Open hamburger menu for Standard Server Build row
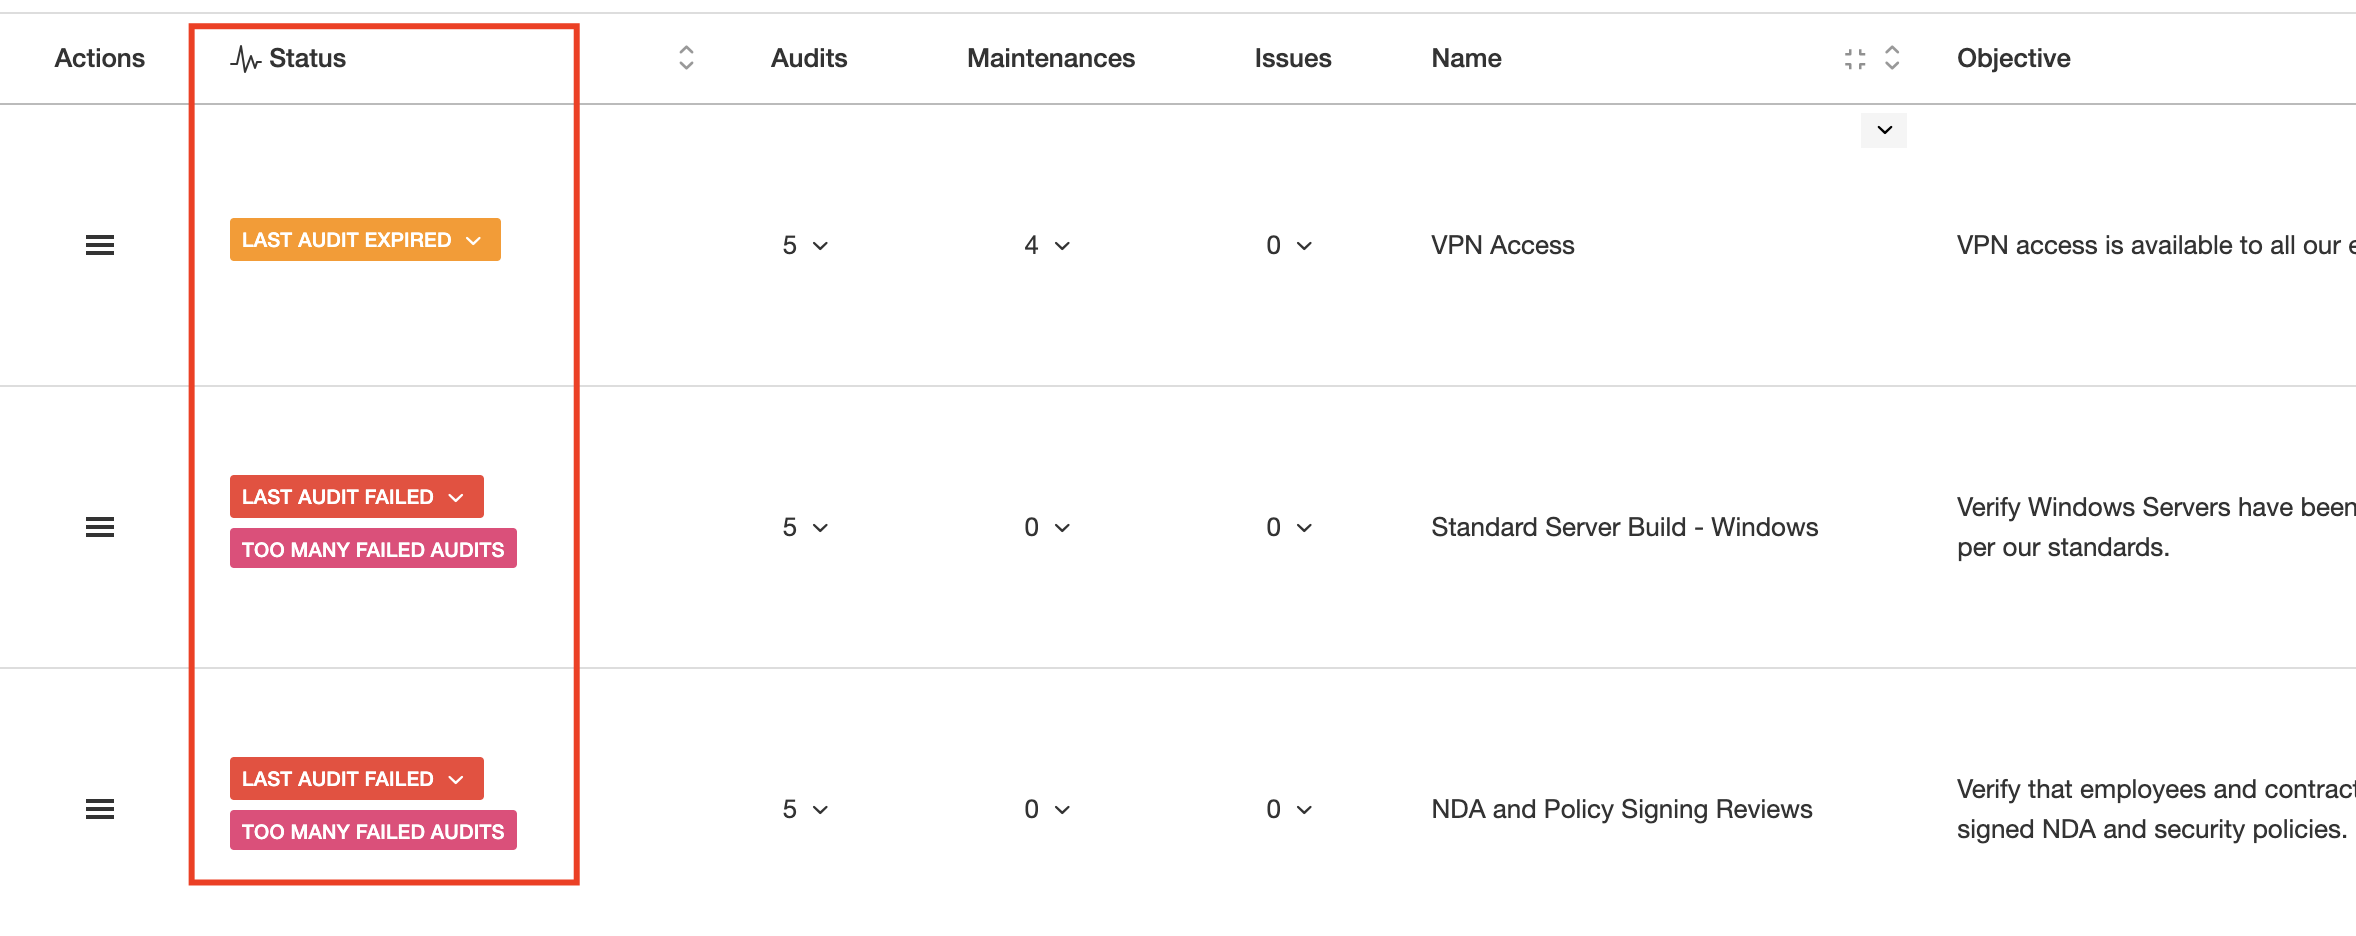2356x936 pixels. (x=100, y=527)
